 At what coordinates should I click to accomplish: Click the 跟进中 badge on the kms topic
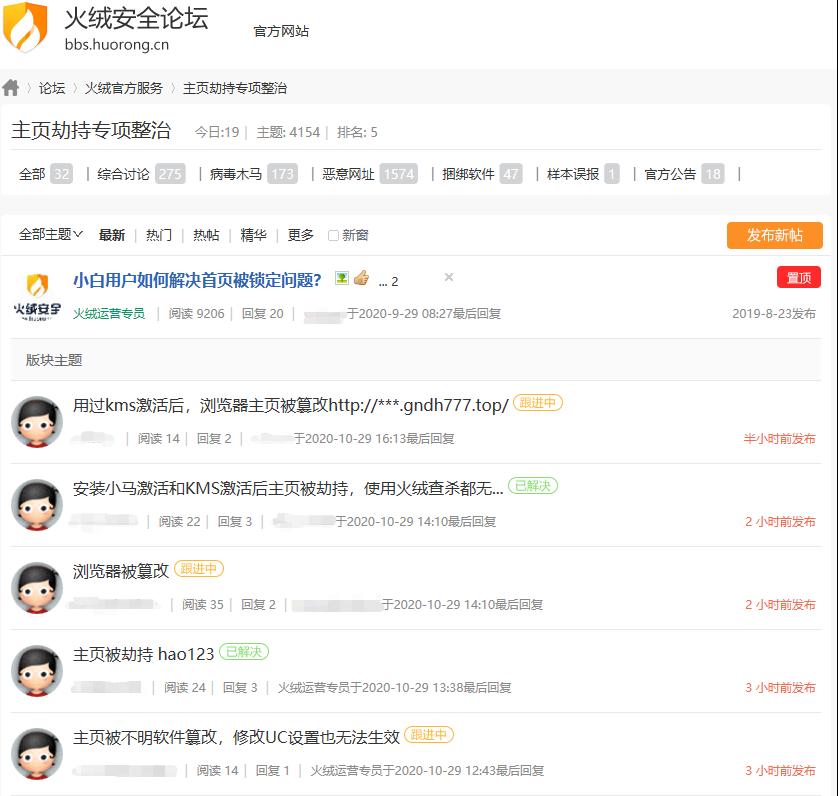[540, 402]
